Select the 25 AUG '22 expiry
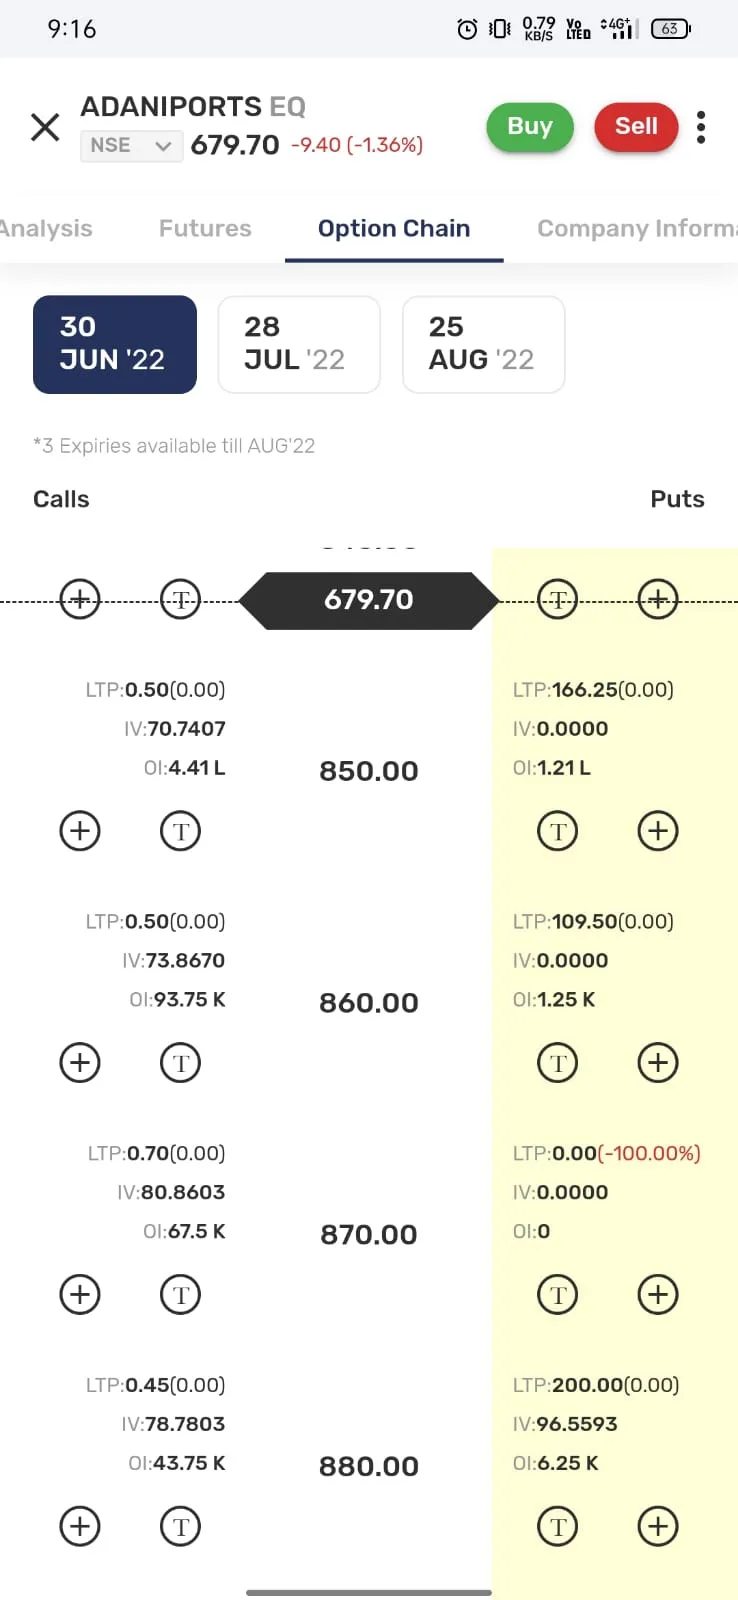 click(484, 344)
